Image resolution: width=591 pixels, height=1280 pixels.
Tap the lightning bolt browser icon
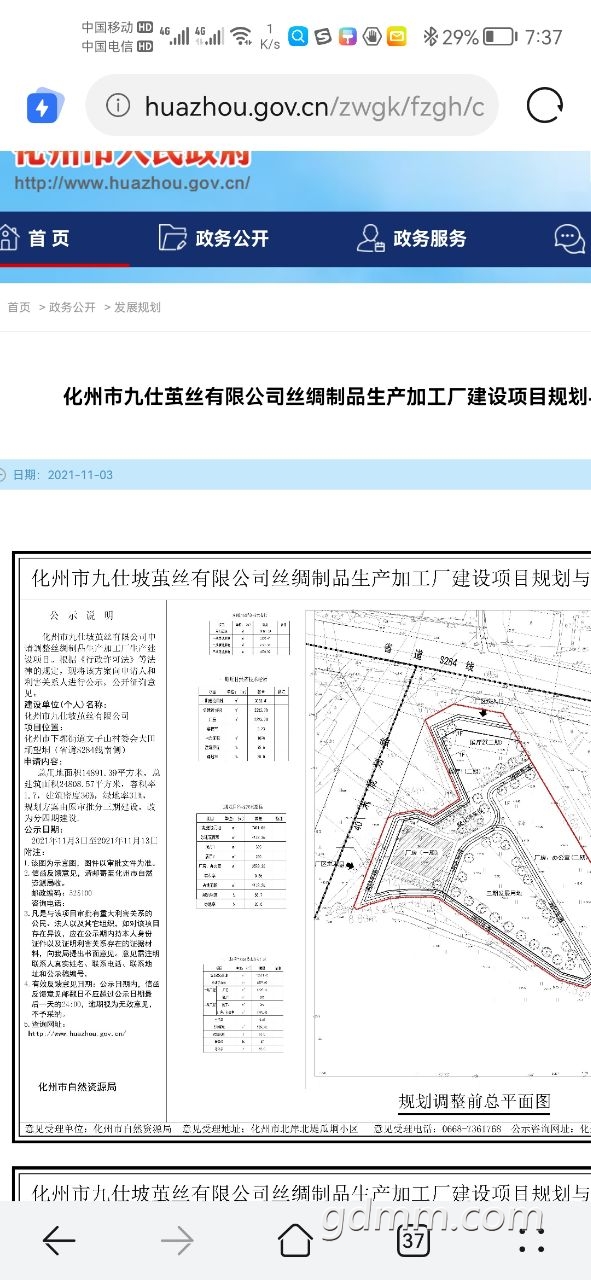point(42,106)
